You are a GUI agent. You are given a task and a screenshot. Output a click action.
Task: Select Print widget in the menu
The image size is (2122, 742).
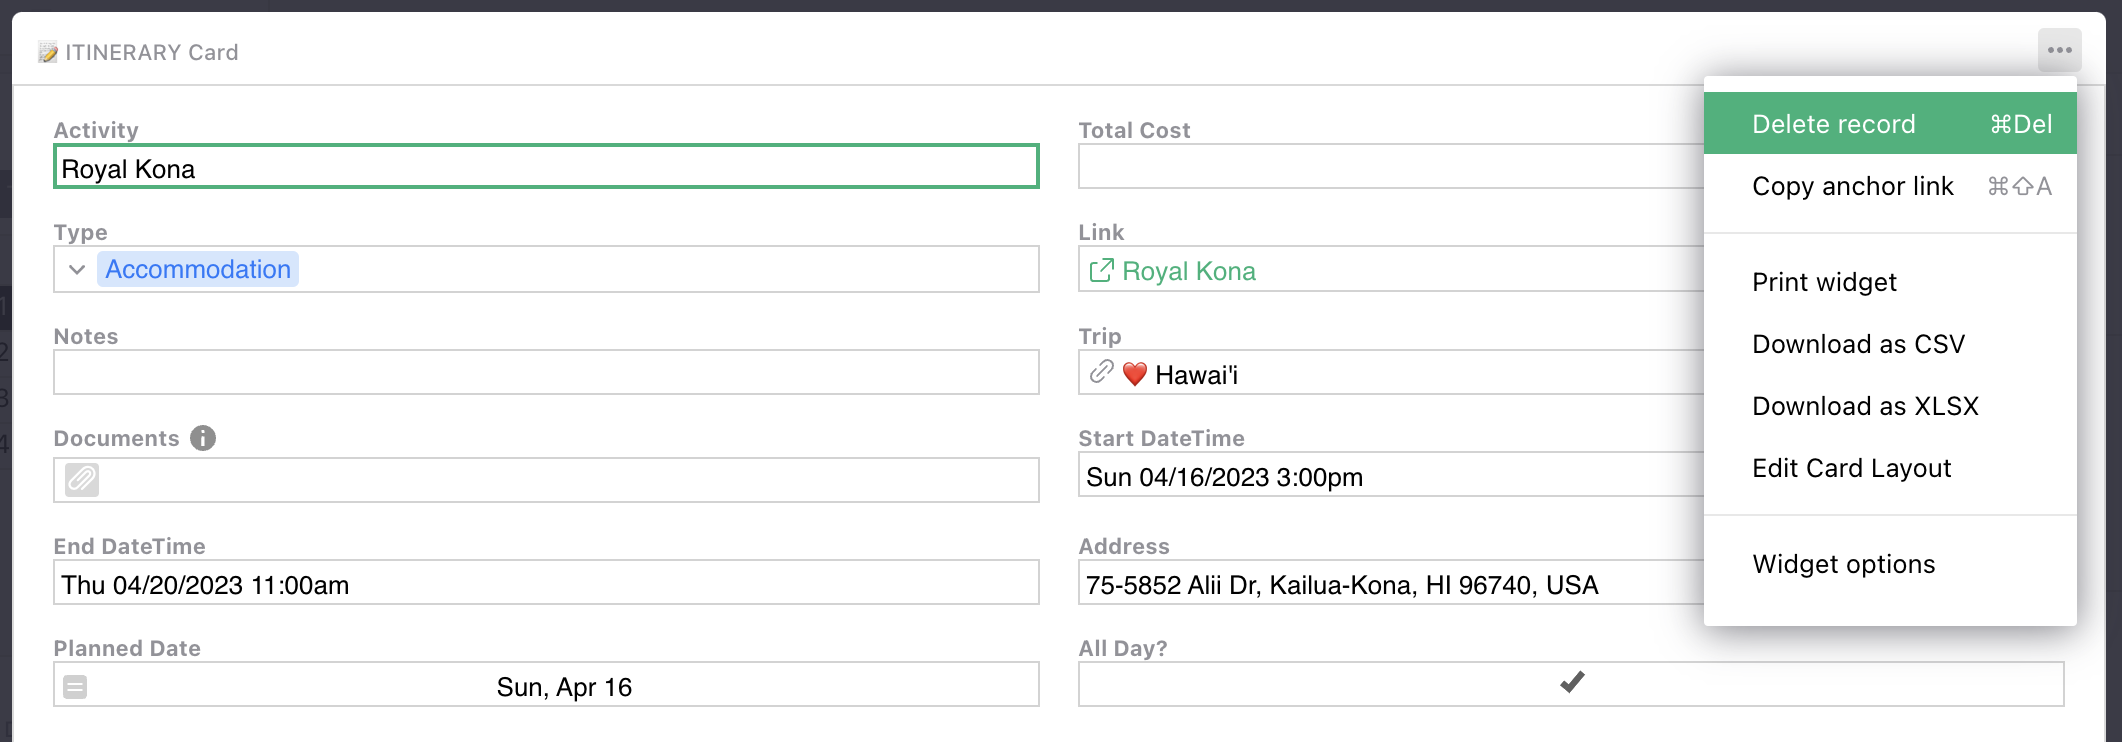click(1824, 282)
